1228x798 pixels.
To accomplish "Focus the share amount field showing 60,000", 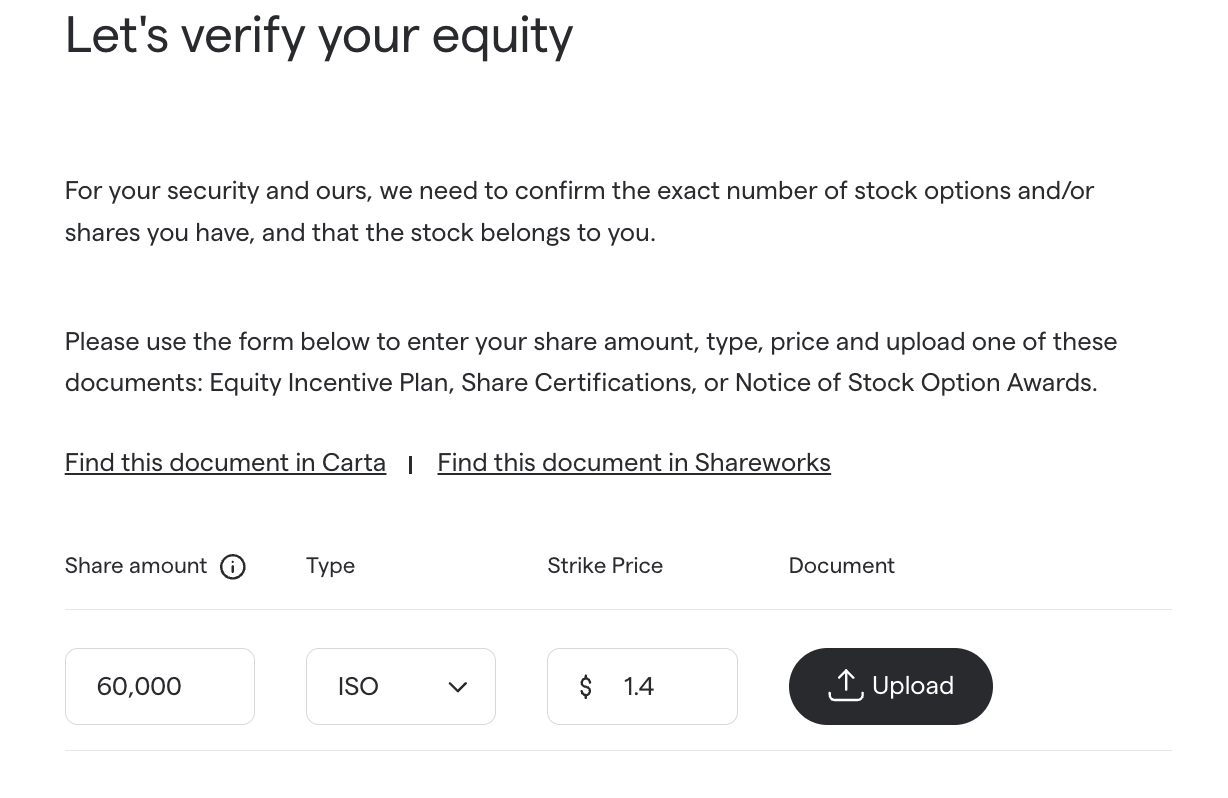I will click(x=160, y=687).
